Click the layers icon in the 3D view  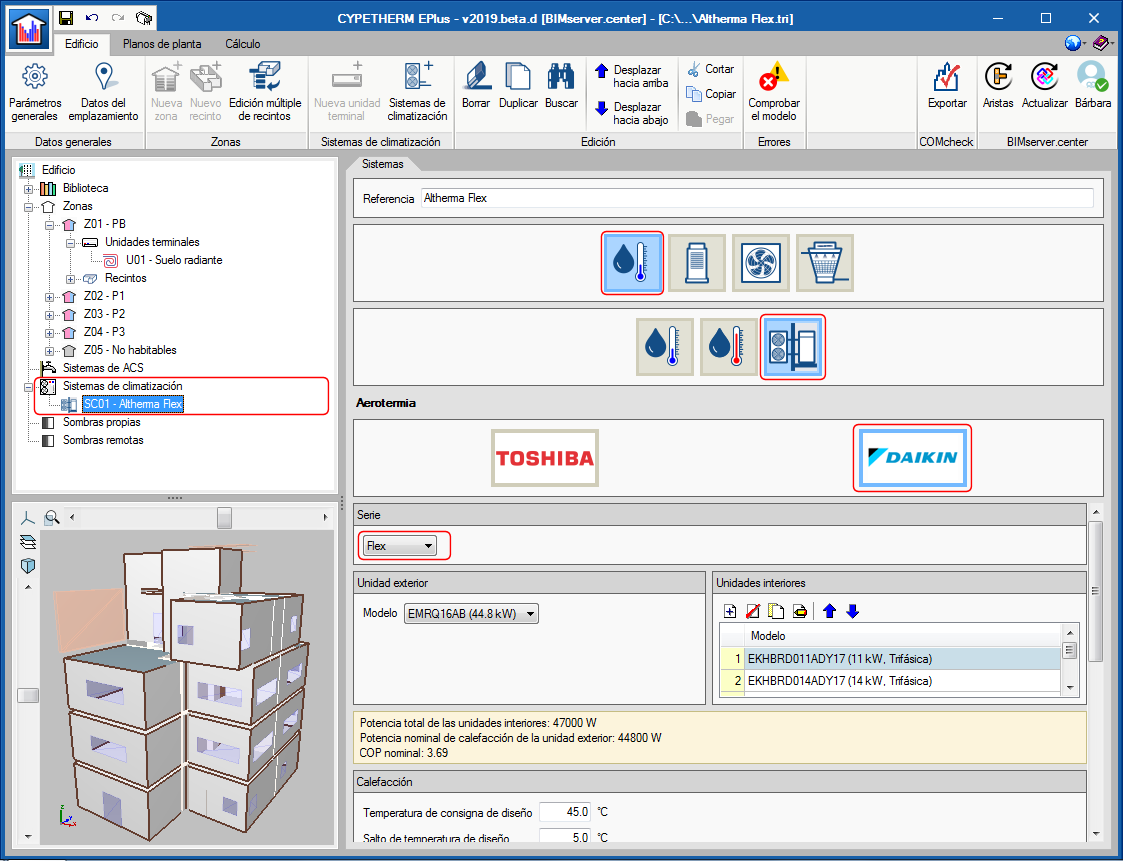pyautogui.click(x=28, y=542)
